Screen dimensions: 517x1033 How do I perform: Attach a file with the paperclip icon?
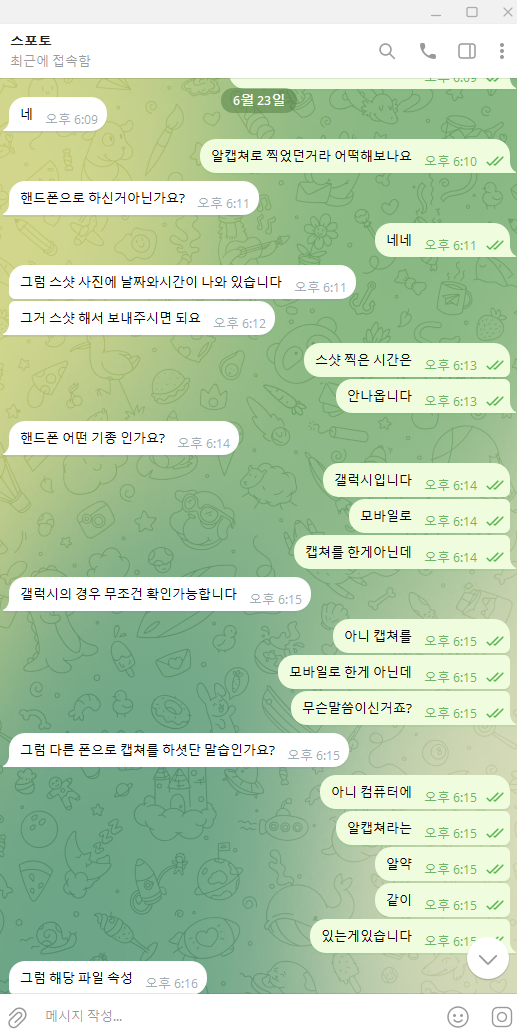(x=16, y=1016)
